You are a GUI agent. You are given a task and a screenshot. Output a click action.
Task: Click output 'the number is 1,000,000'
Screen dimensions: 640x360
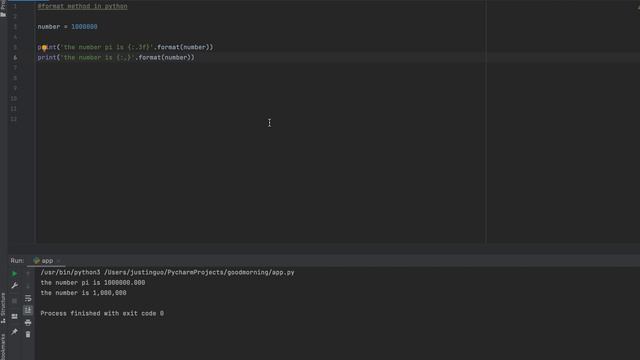(83, 293)
